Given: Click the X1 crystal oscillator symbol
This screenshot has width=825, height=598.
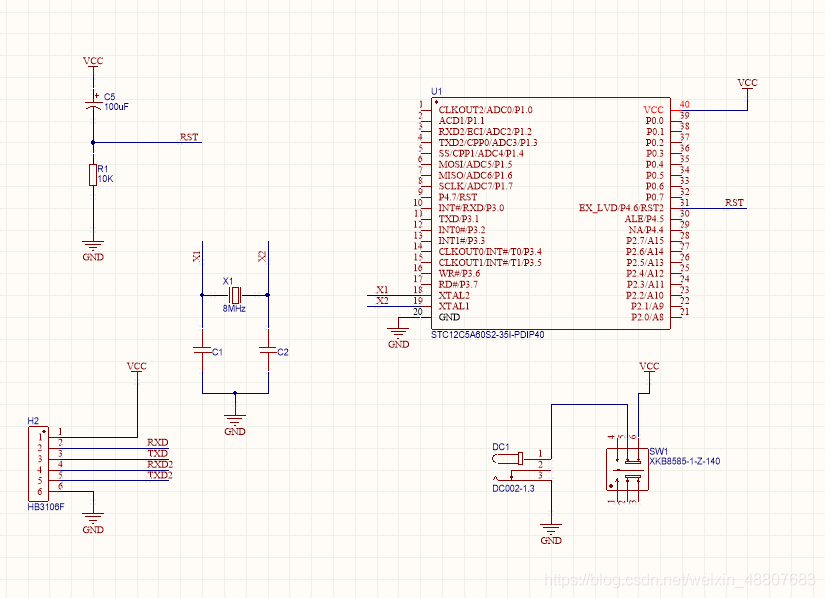Looking at the screenshot, I should tap(235, 295).
